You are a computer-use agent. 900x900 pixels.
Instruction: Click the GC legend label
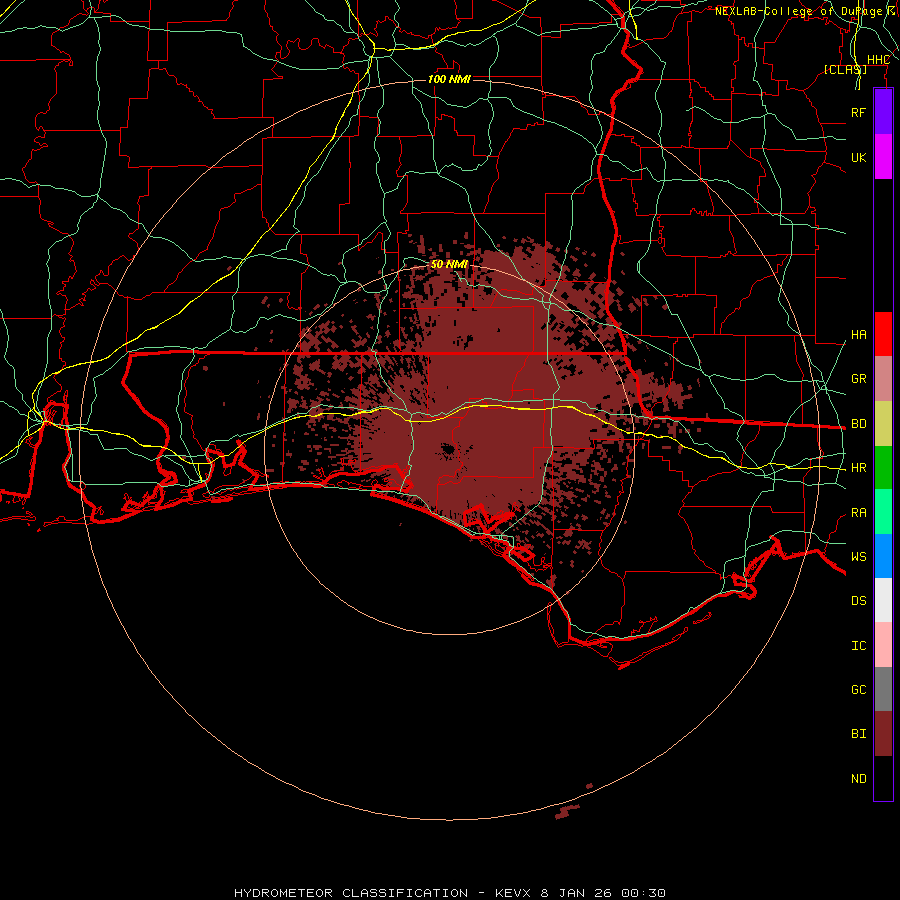click(x=858, y=690)
